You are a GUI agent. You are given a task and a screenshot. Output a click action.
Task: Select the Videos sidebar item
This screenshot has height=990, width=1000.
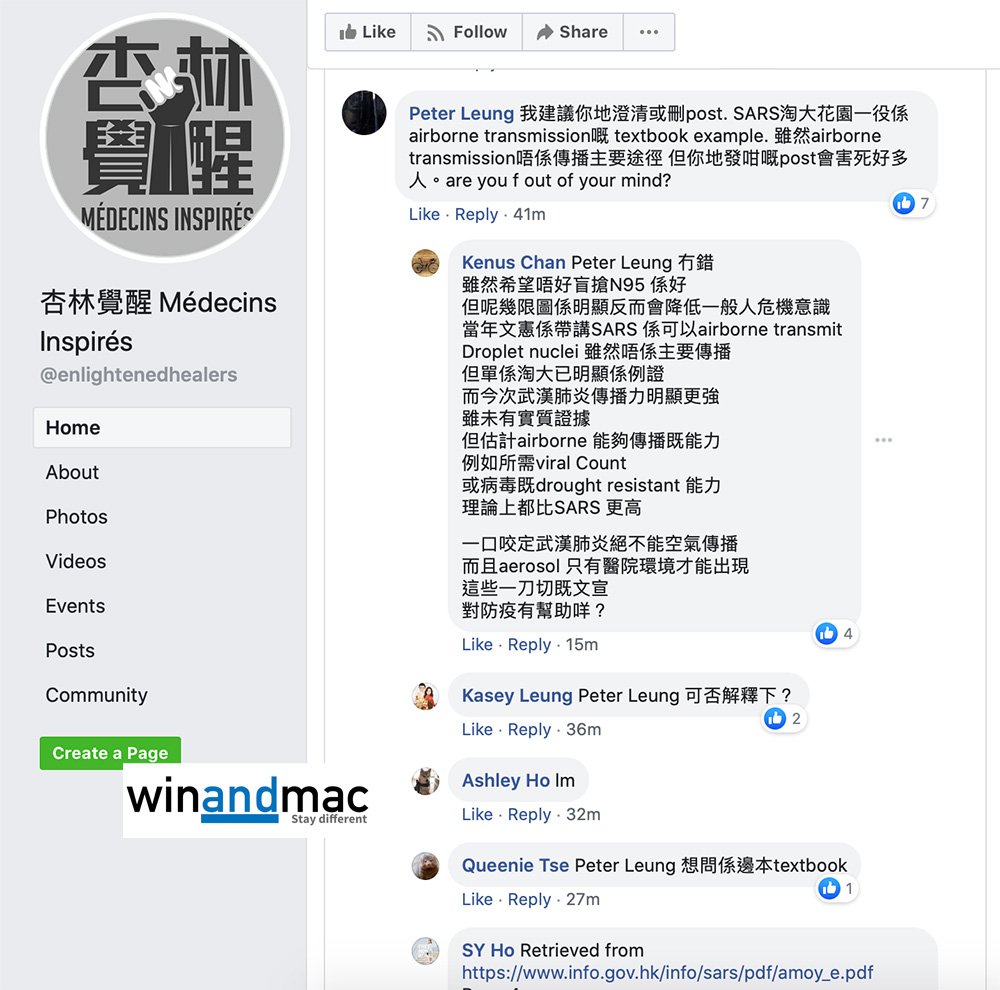[x=75, y=561]
